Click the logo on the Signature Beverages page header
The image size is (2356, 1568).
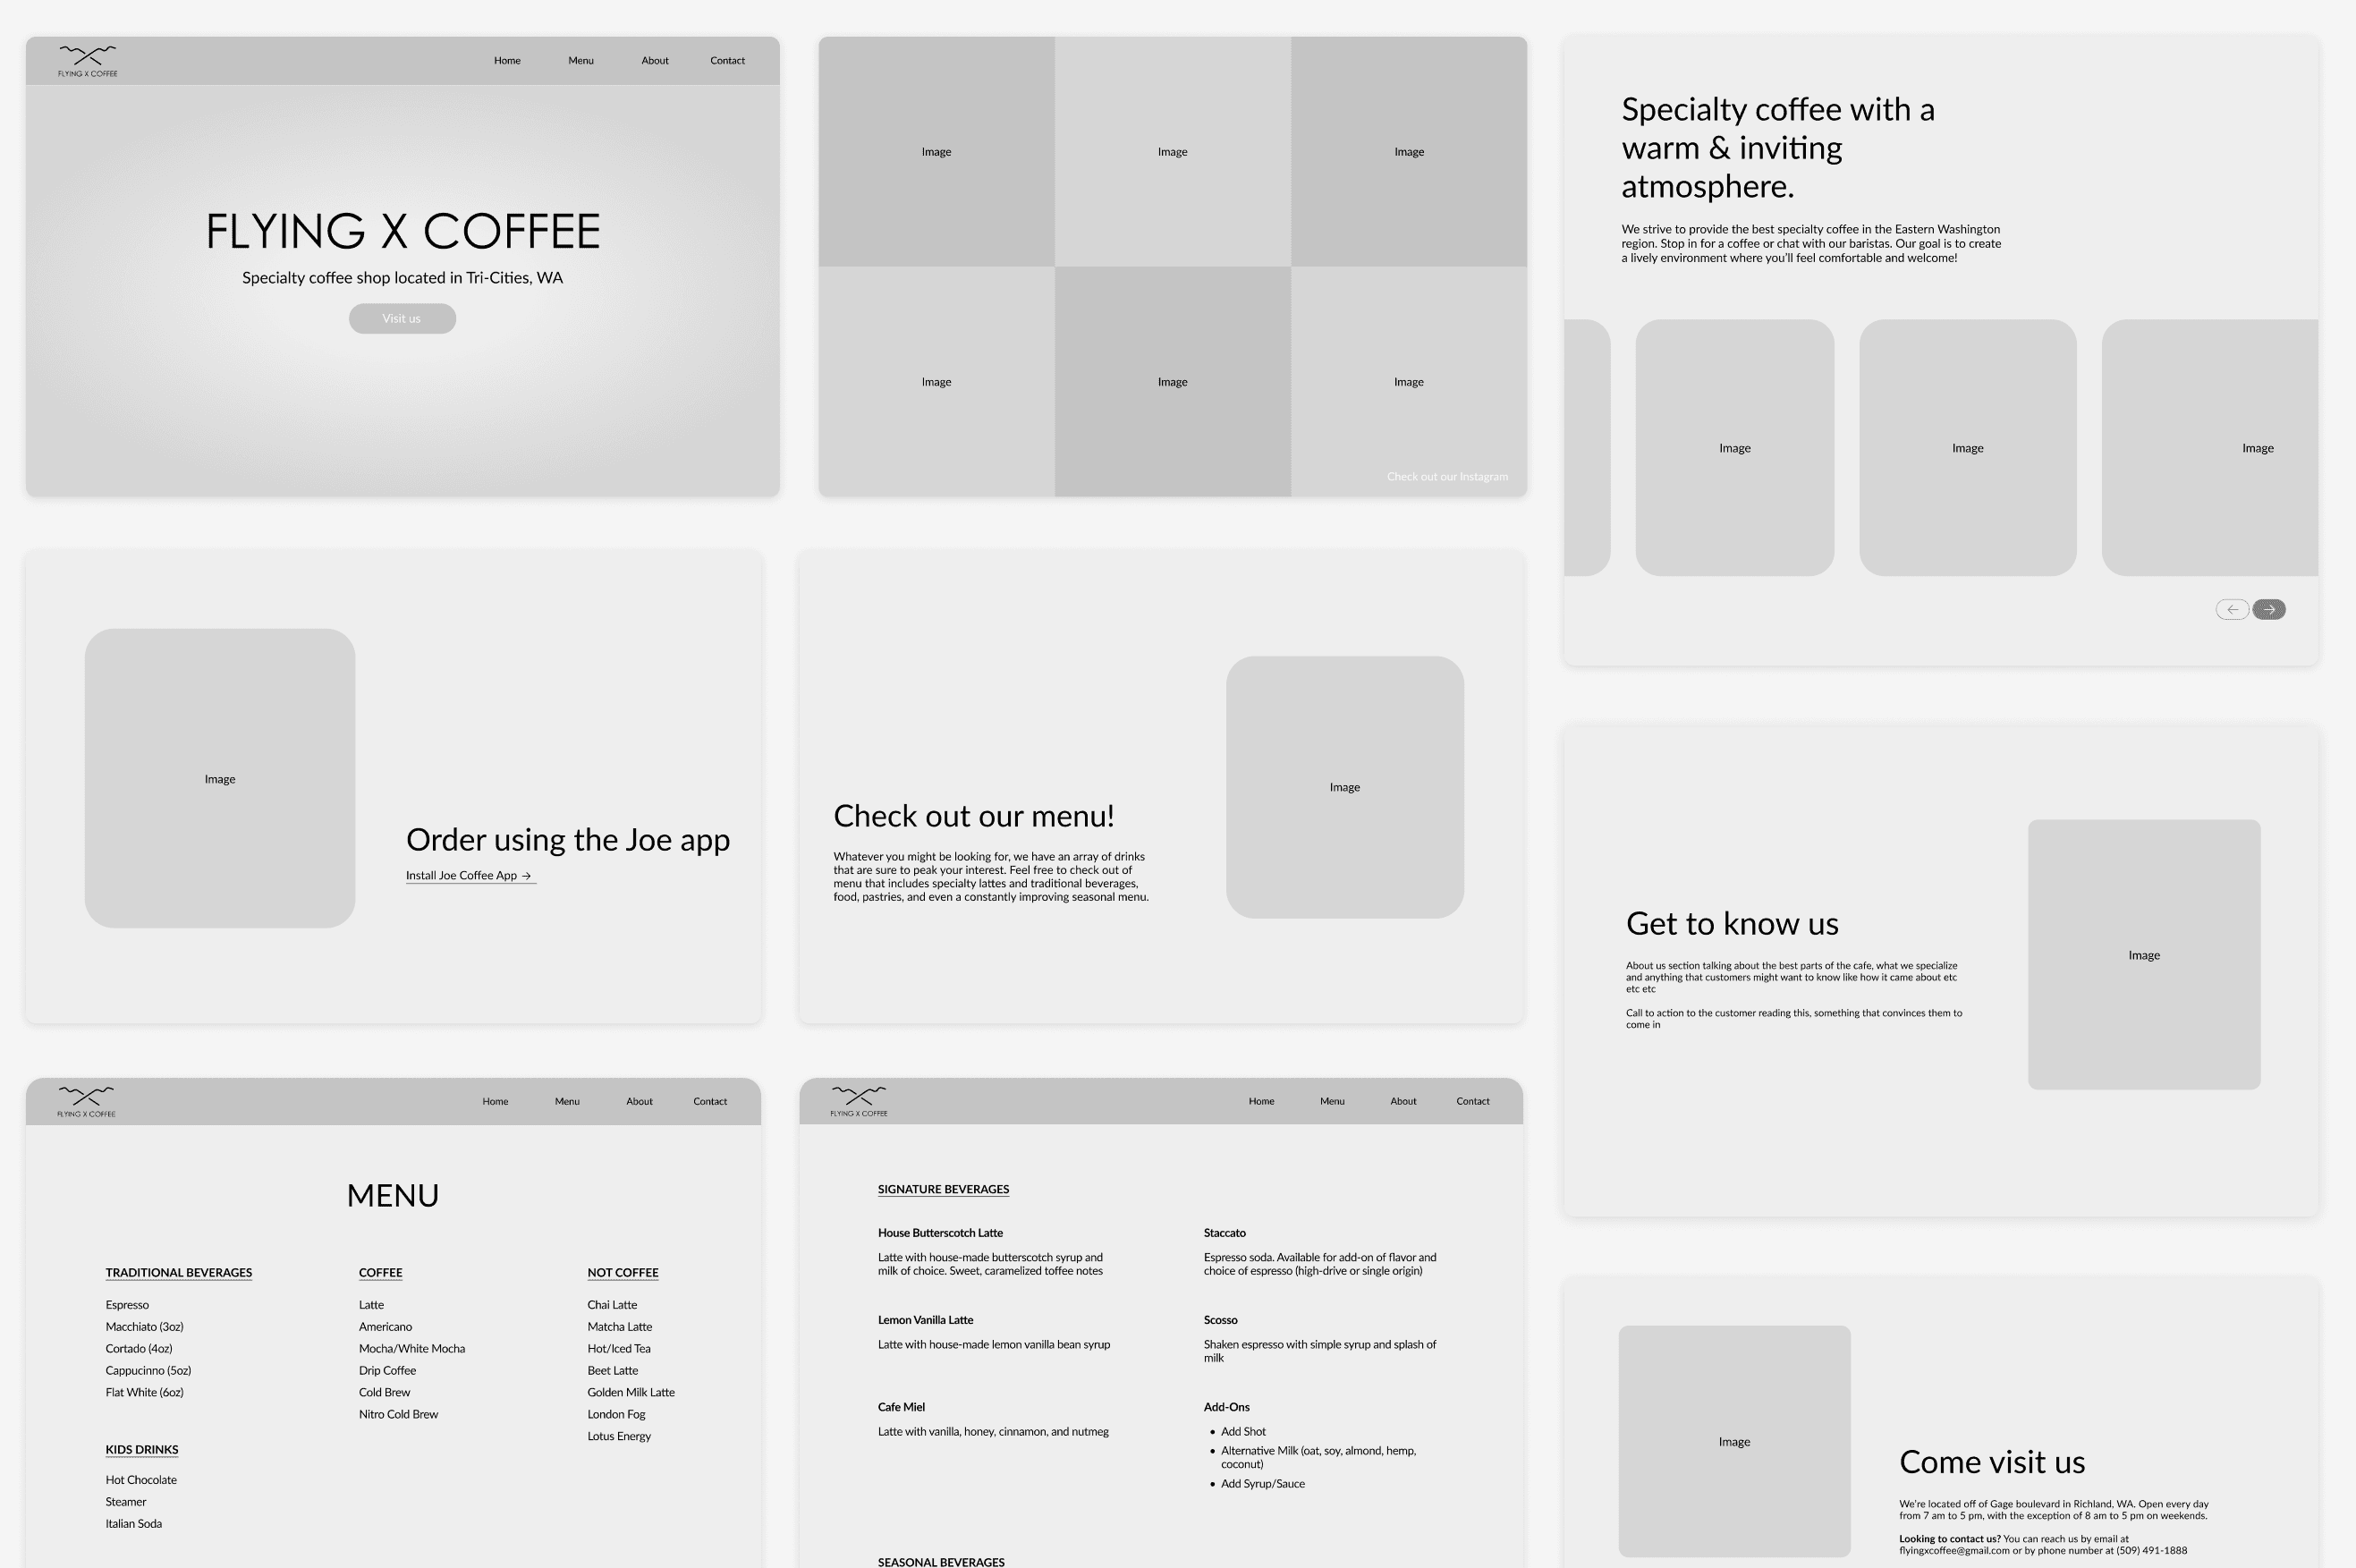click(859, 1101)
